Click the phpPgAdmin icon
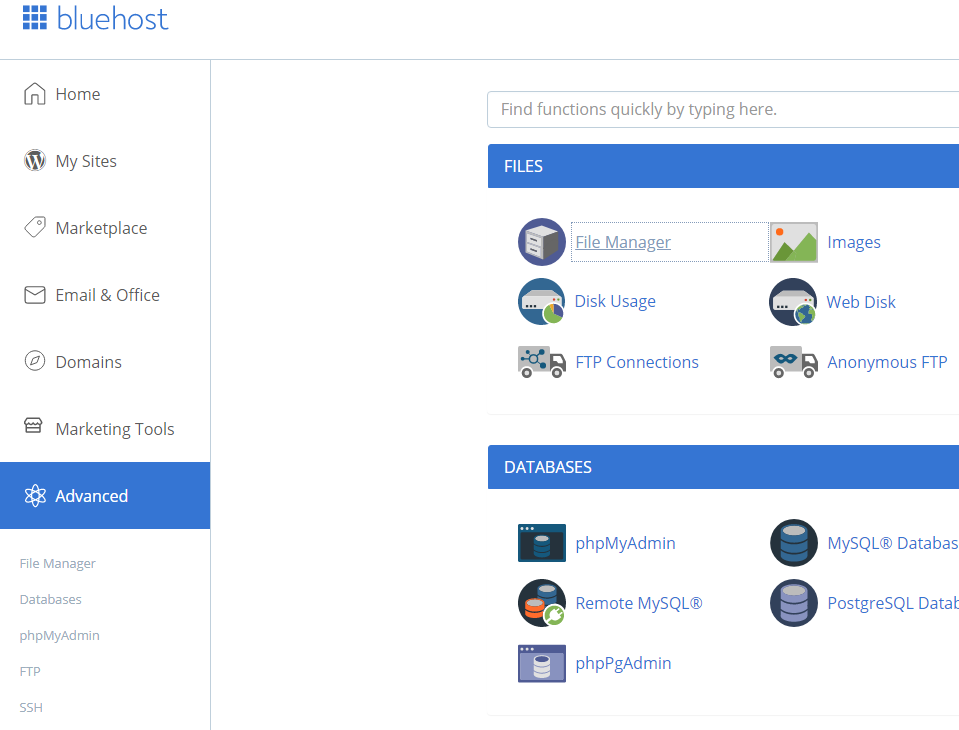This screenshot has width=959, height=730. click(x=542, y=663)
